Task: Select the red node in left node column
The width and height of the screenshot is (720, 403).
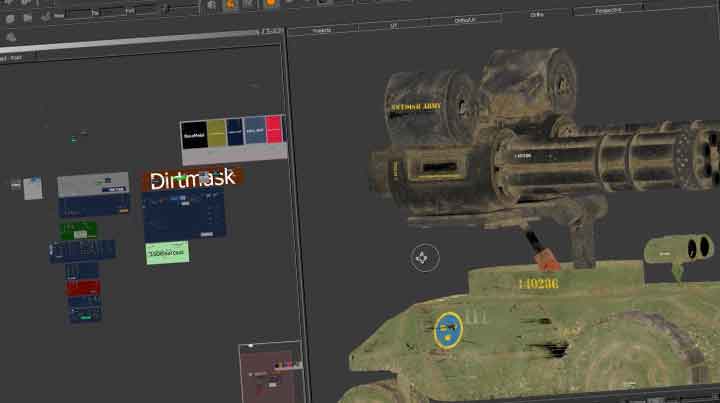Action: 83,287
